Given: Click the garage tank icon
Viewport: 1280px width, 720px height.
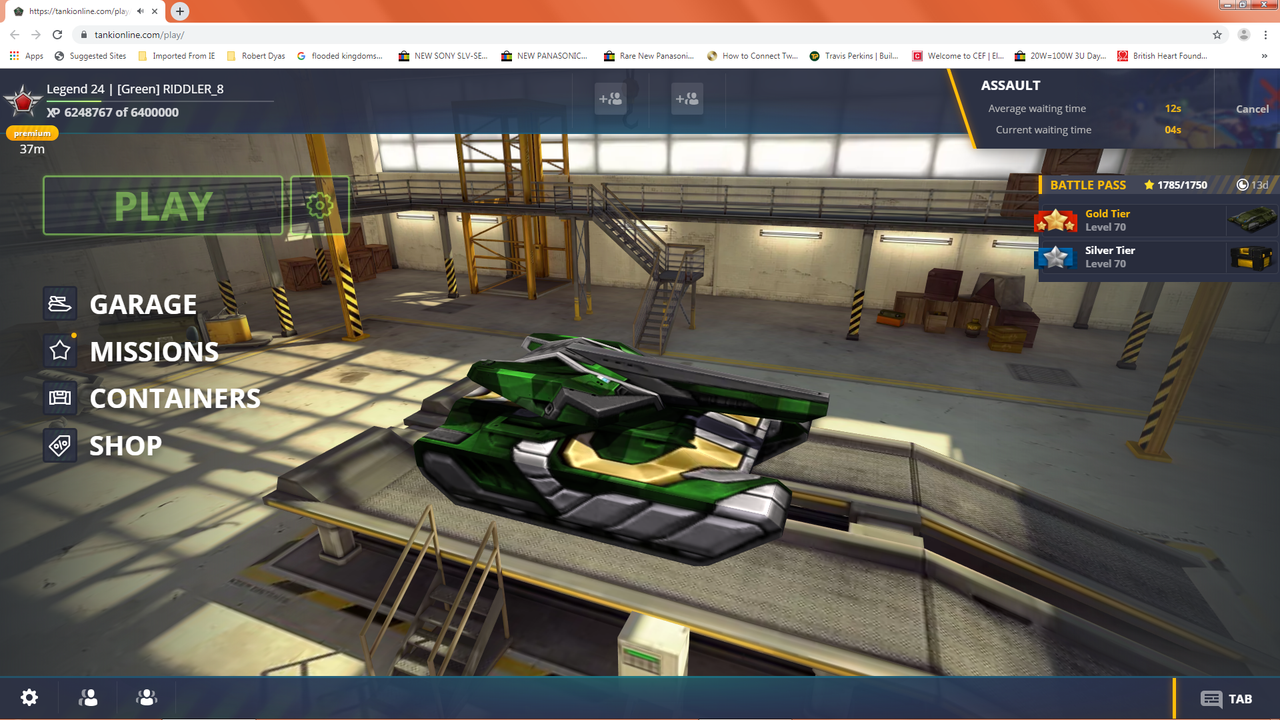Looking at the screenshot, I should 60,303.
